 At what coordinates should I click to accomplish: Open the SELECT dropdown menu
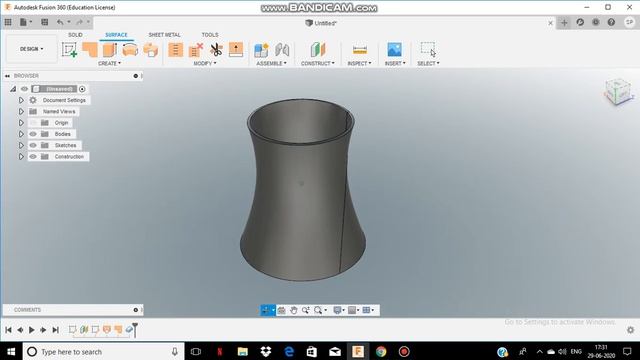click(428, 63)
